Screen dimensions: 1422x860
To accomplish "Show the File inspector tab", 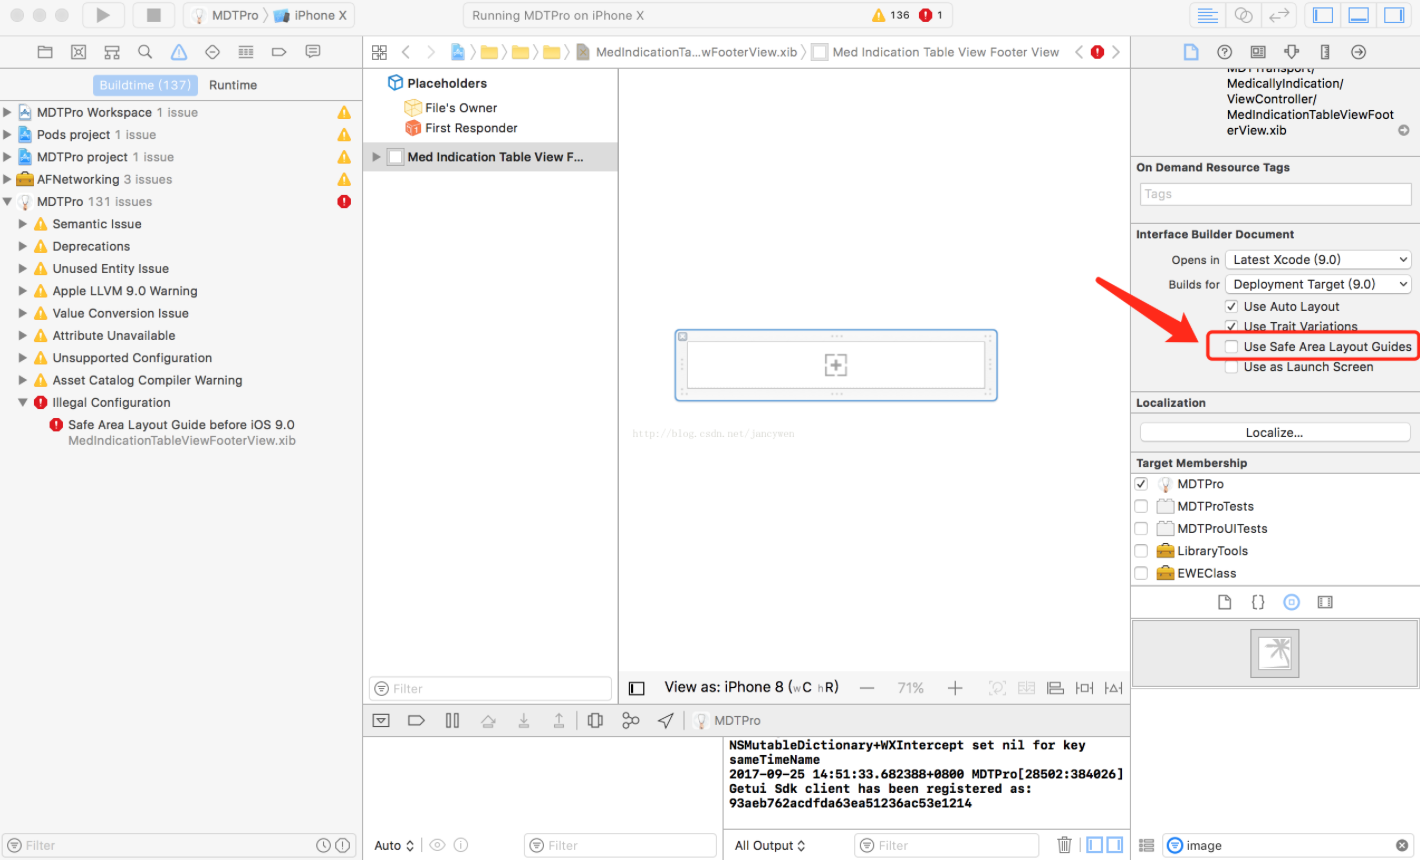I will click(1191, 52).
